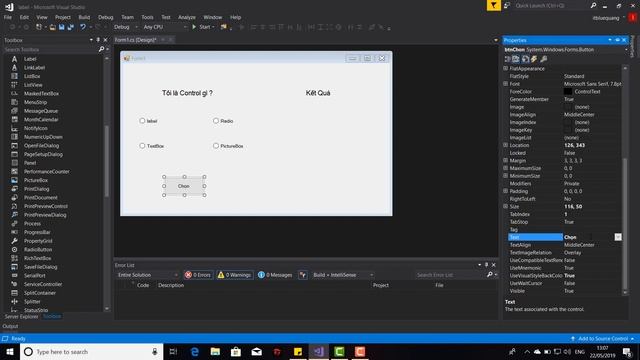Click the Windows Start button
Screen dimensions: 640x360
point(9,352)
